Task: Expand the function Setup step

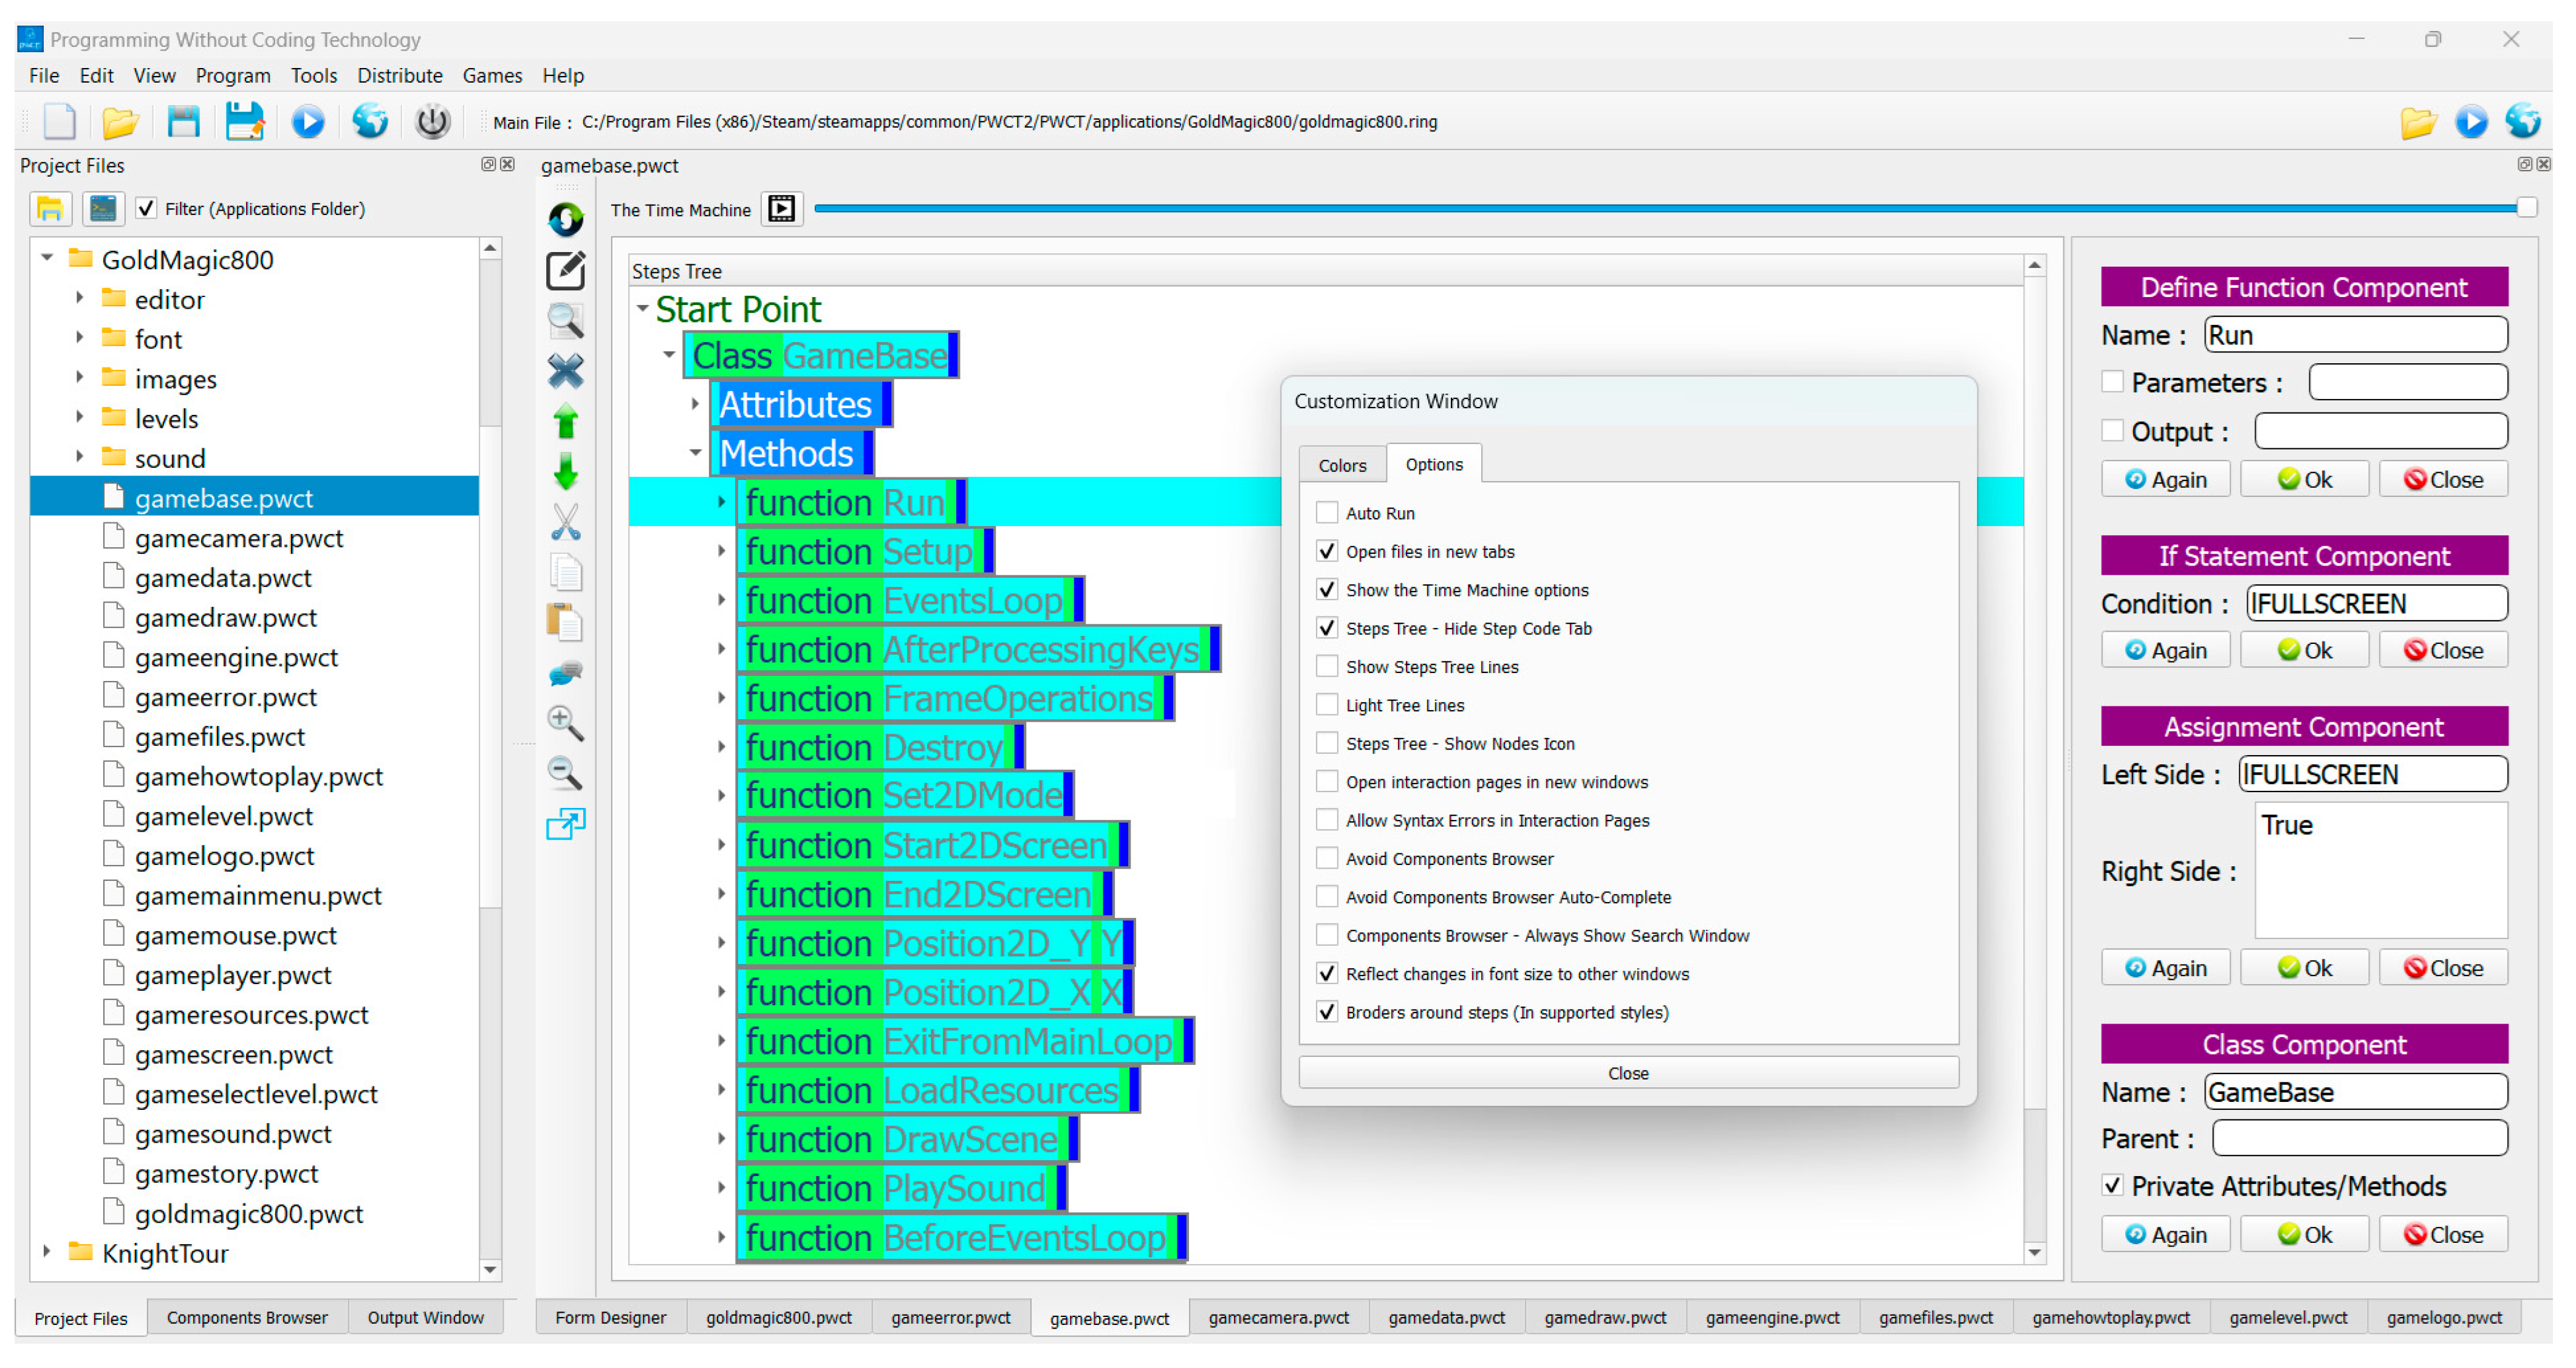Action: click(721, 551)
